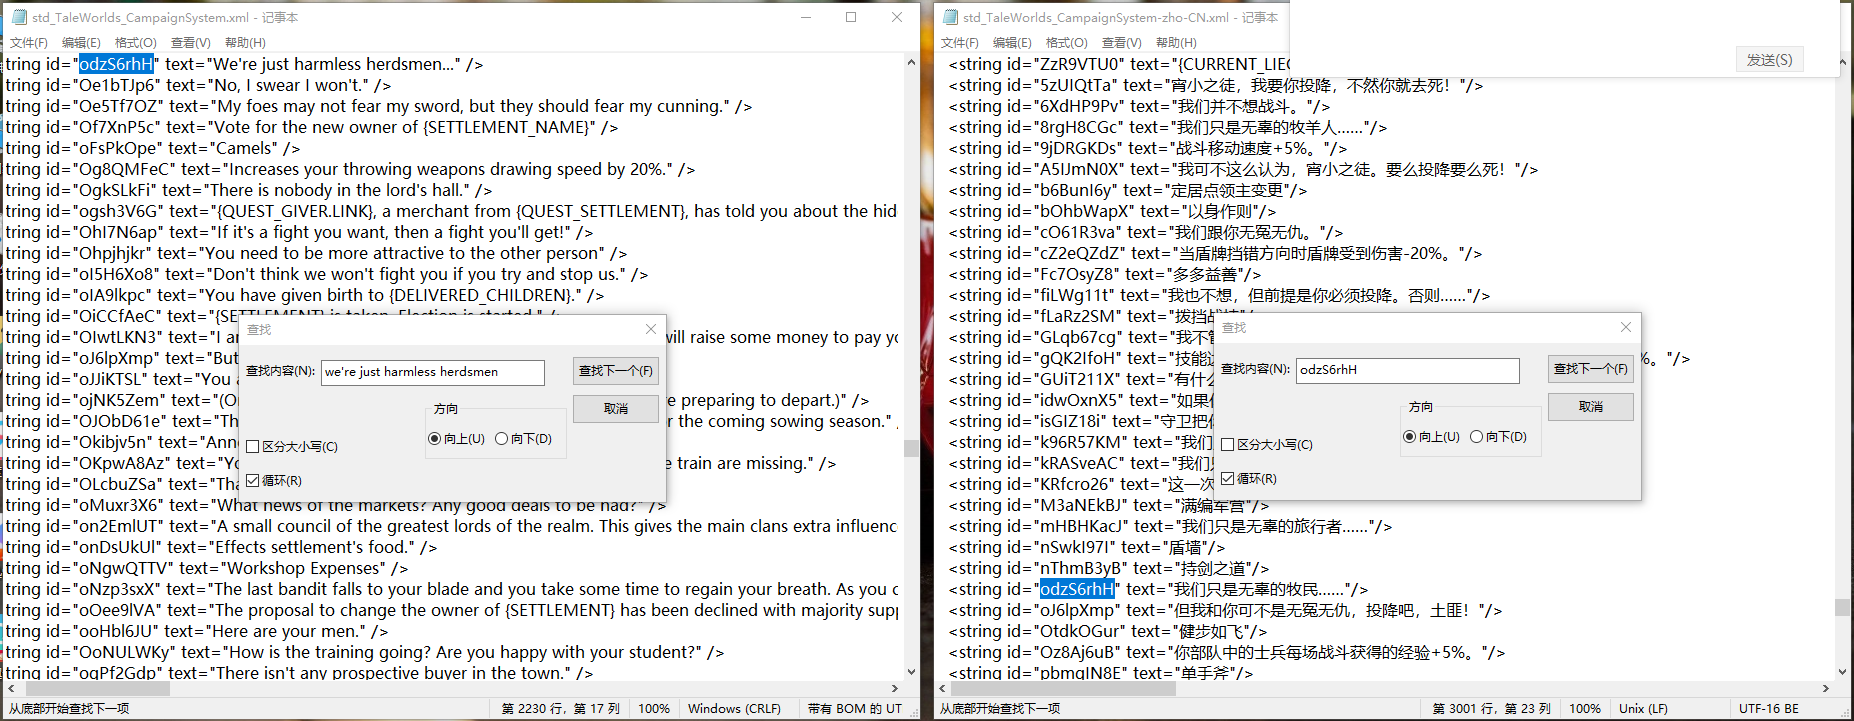Click scroll right arrow in right window horizontal scrollbar
The height and width of the screenshot is (721, 1854).
click(x=1826, y=688)
